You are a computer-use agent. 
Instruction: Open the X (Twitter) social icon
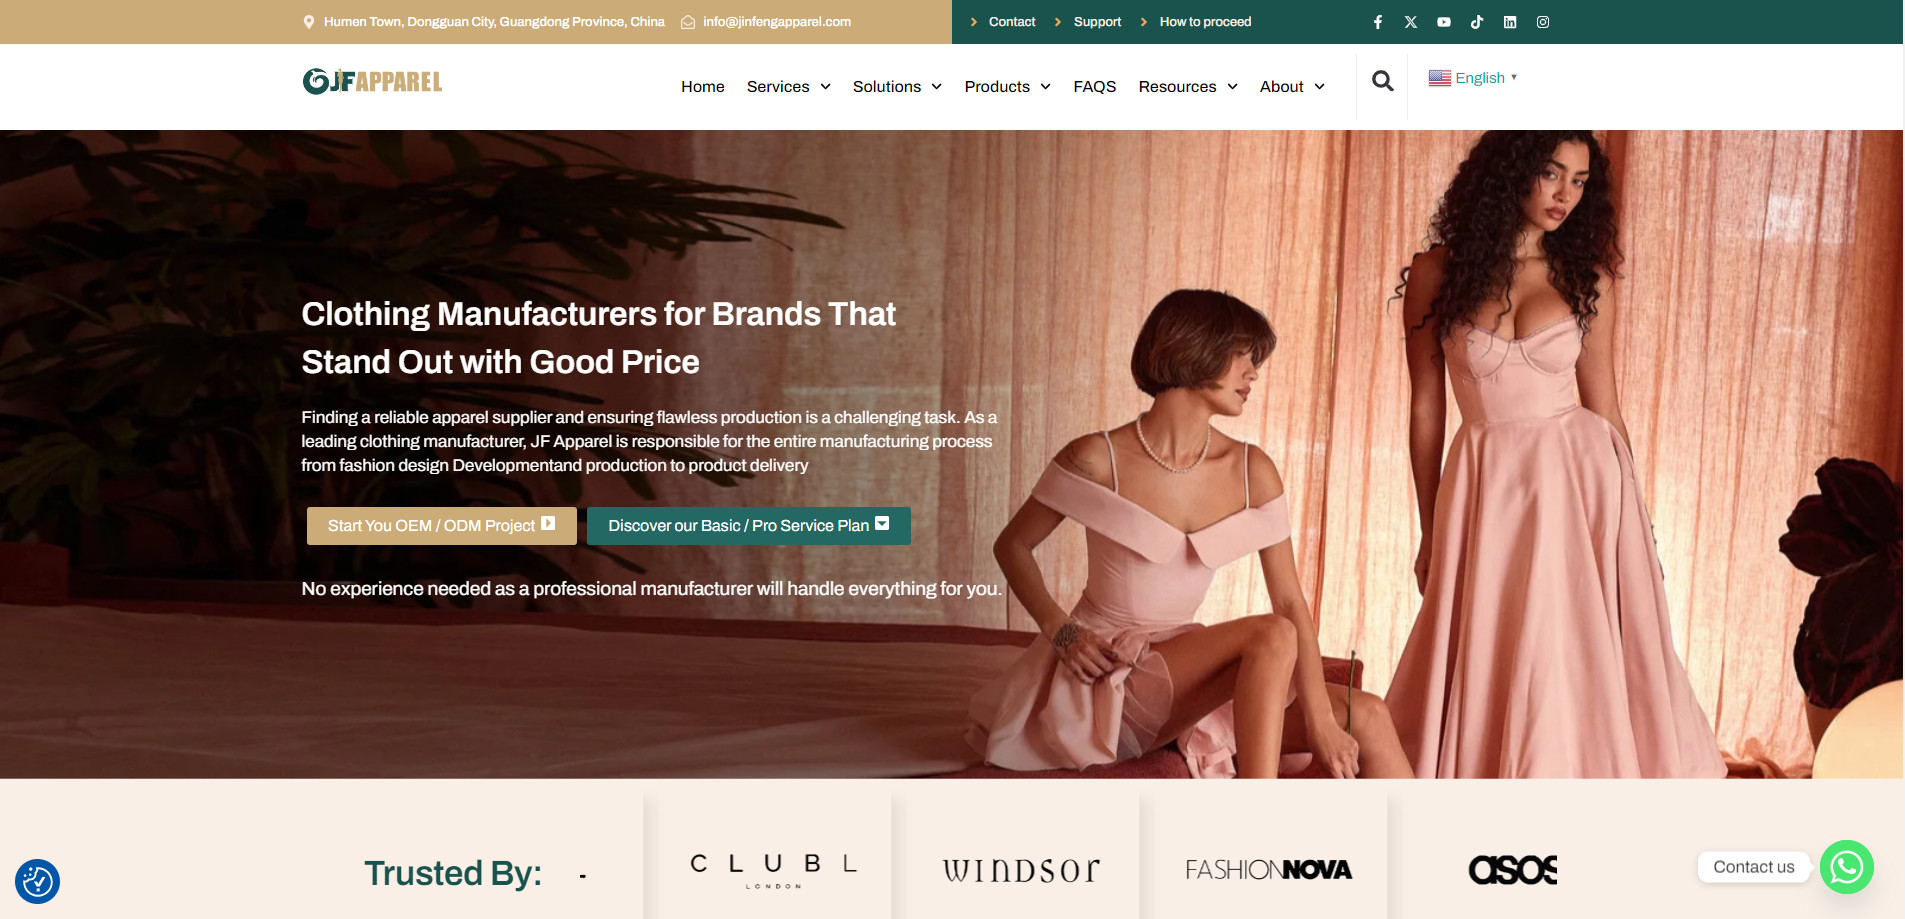click(1411, 22)
